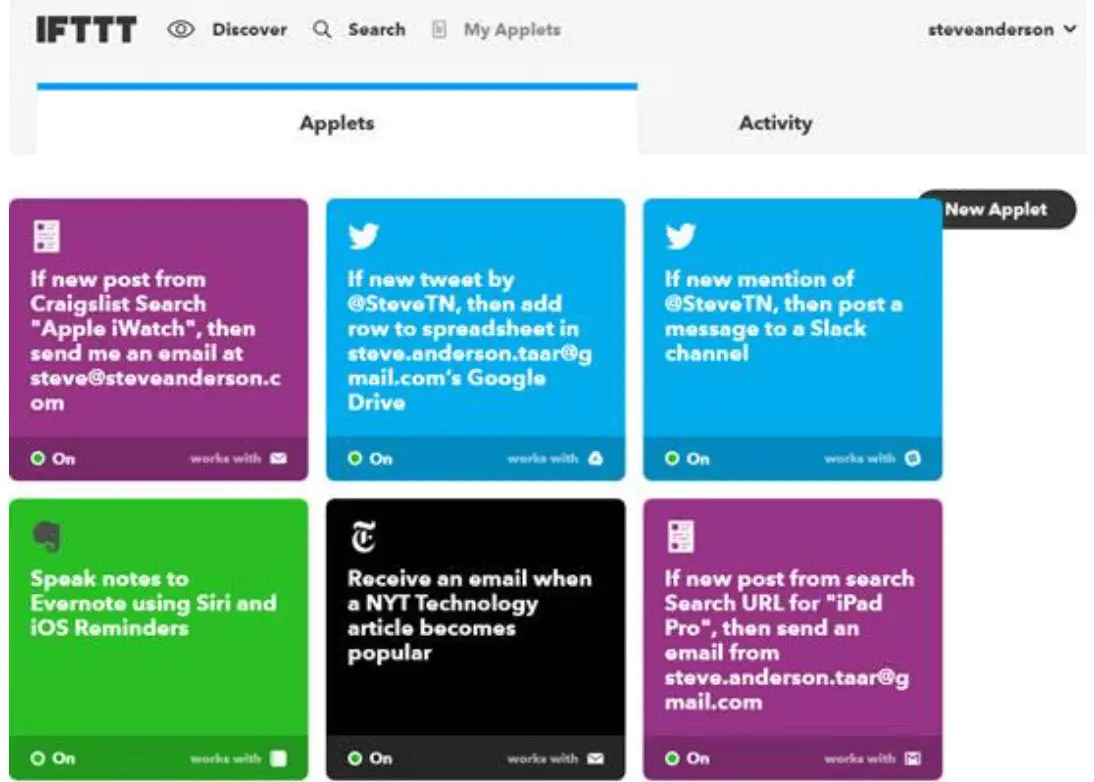The width and height of the screenshot is (1094, 782).
Task: Click 'works with' text on NYT Technology card
Action: [x=543, y=758]
